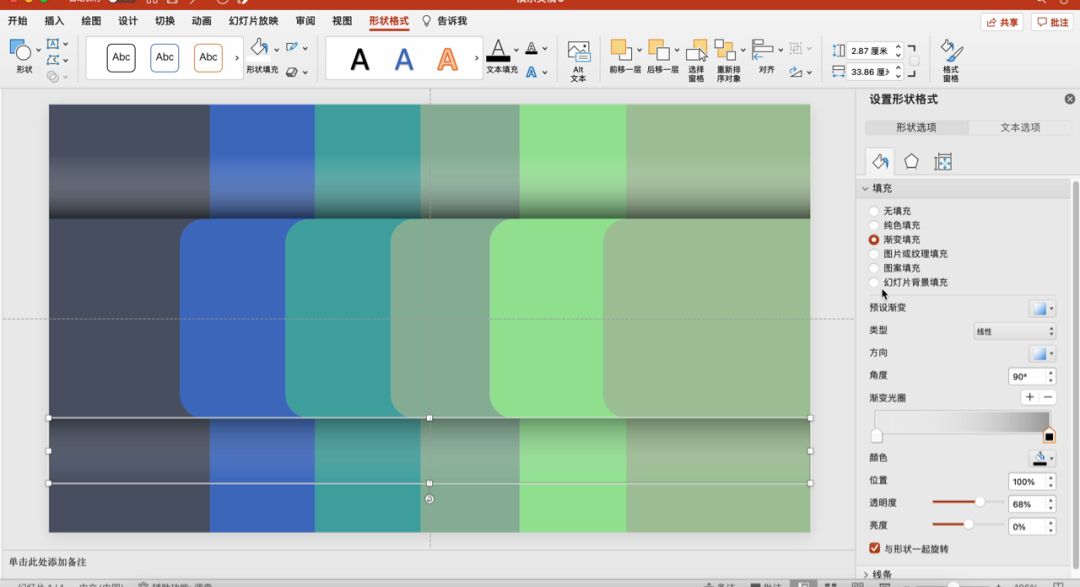
Task: Open the 动画 ribbon tab
Action: 202,21
